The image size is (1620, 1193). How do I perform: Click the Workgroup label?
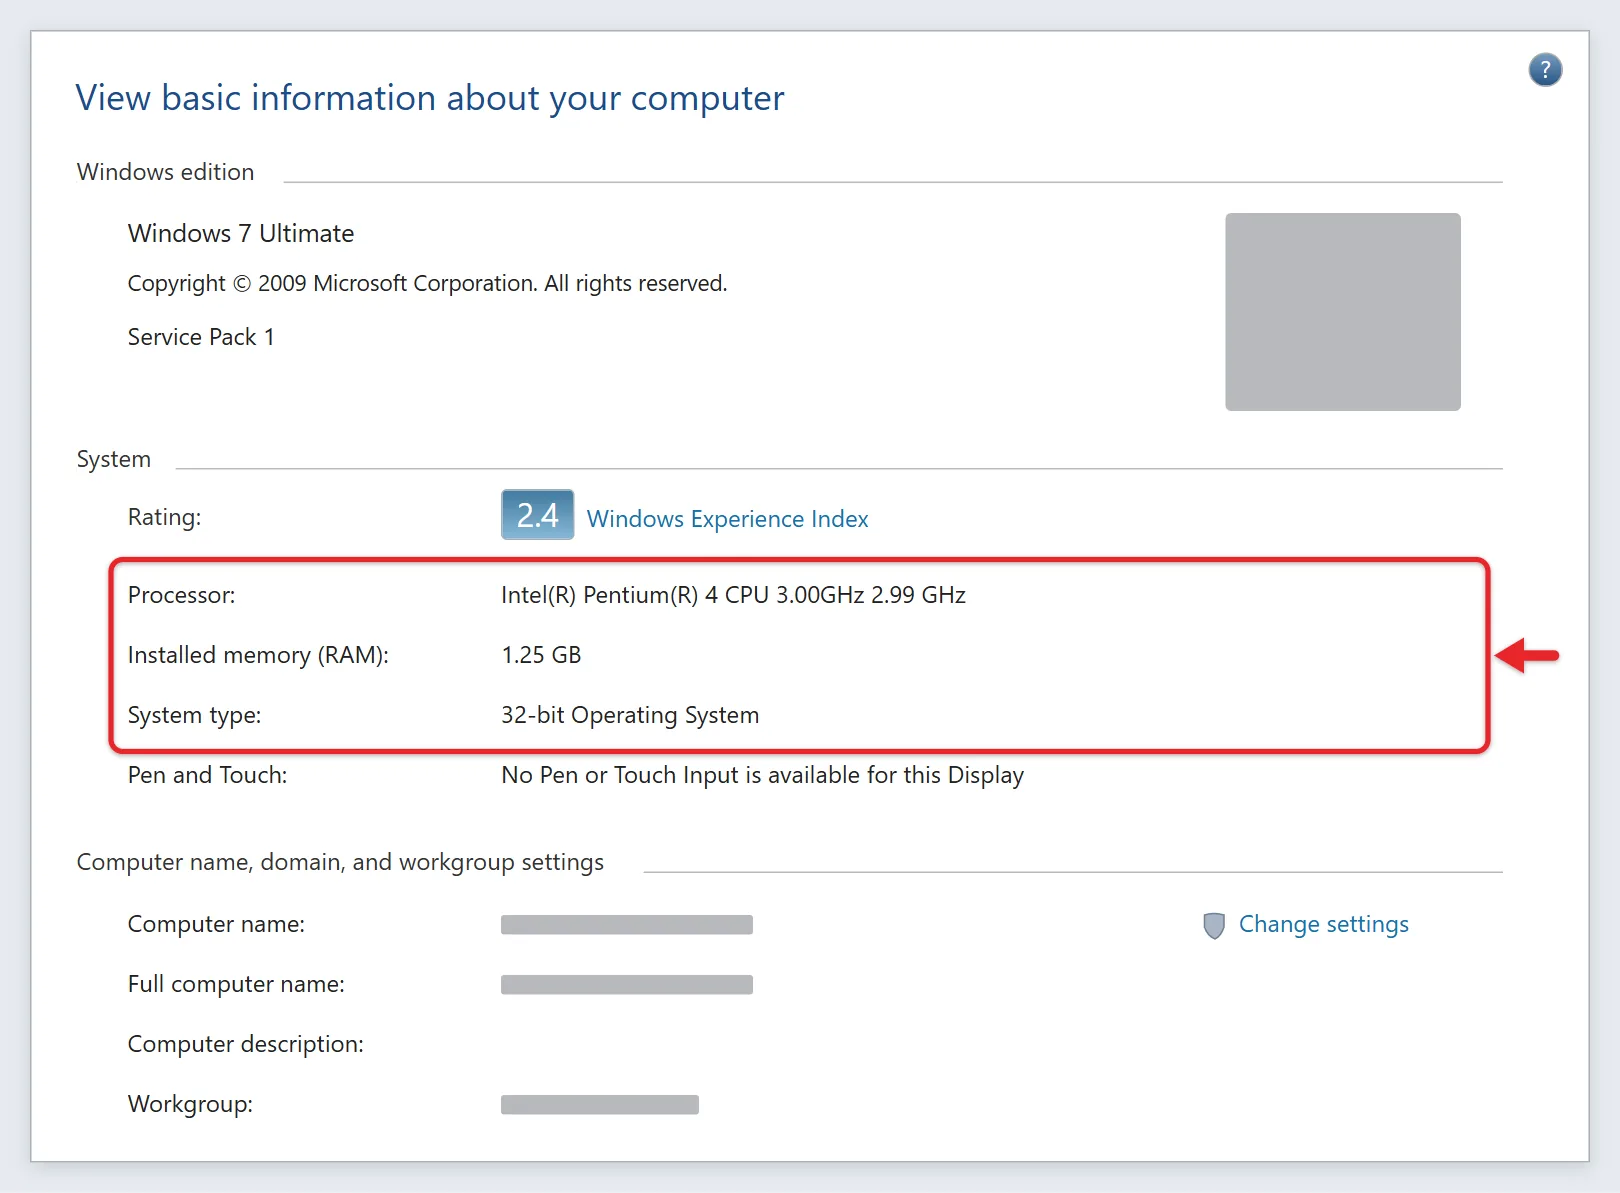click(190, 1104)
